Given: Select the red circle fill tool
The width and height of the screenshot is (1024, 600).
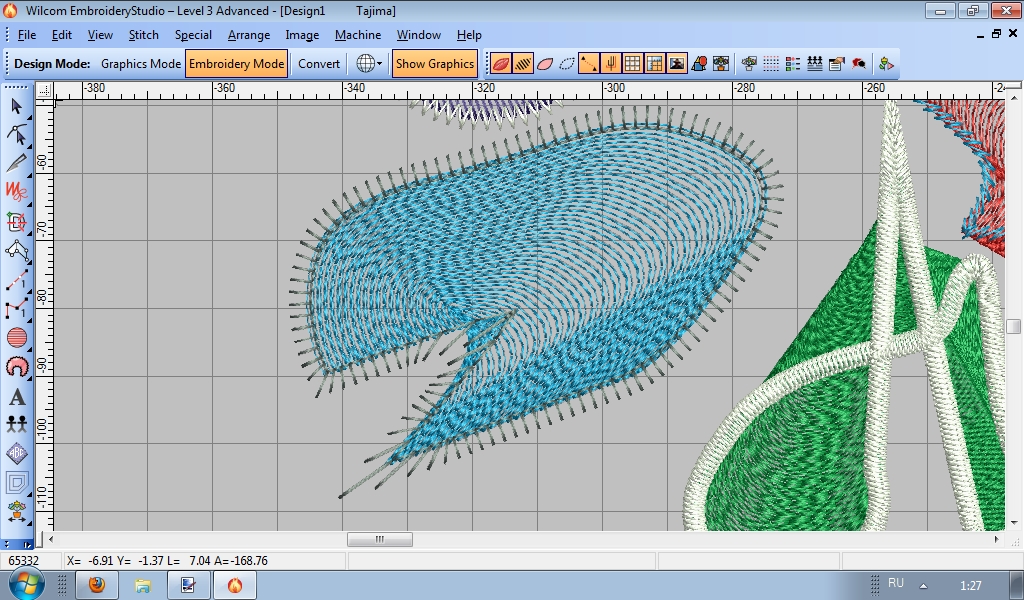Looking at the screenshot, I should 16,338.
